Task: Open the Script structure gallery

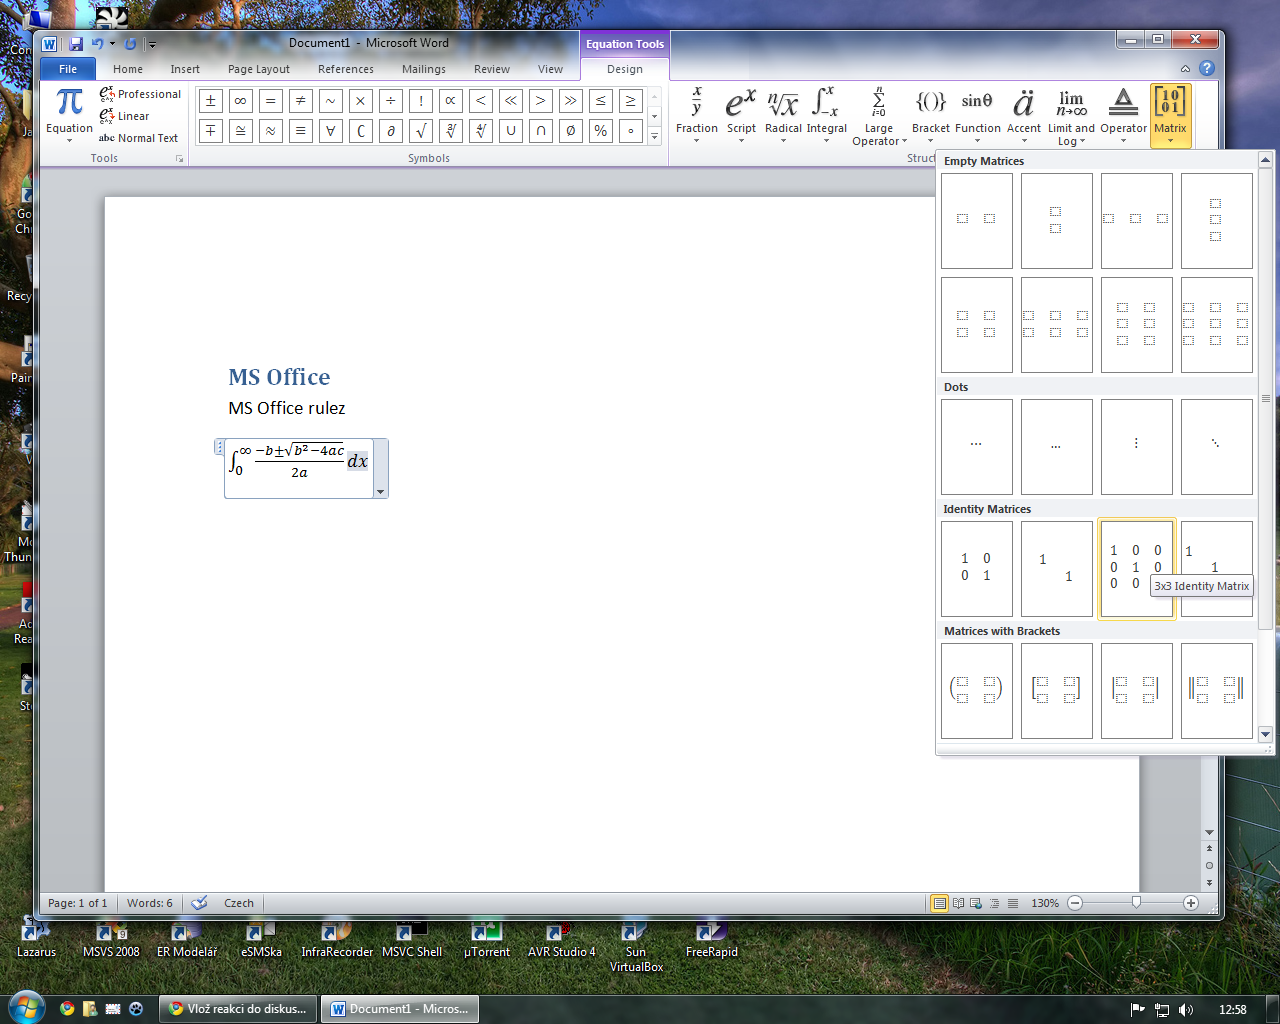Action: point(741,116)
